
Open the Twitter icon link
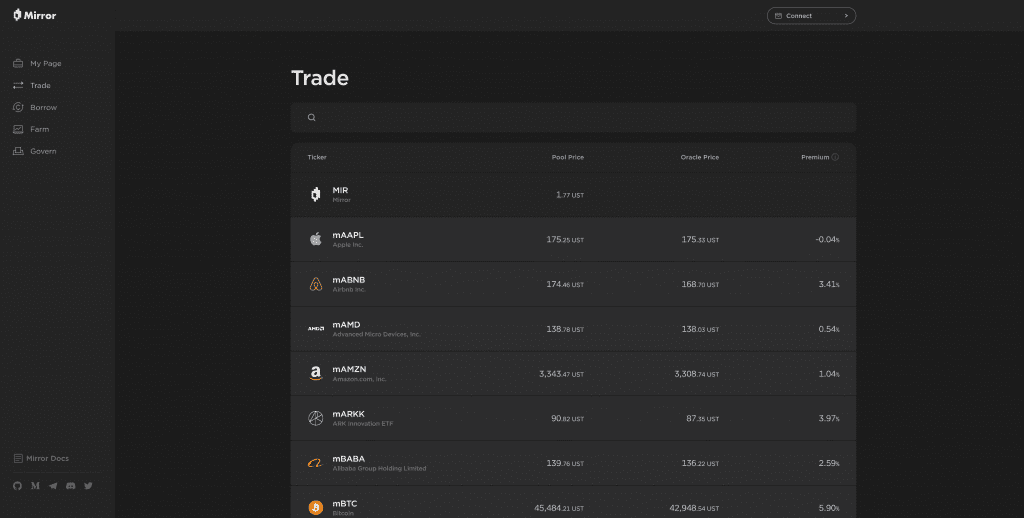[88, 486]
